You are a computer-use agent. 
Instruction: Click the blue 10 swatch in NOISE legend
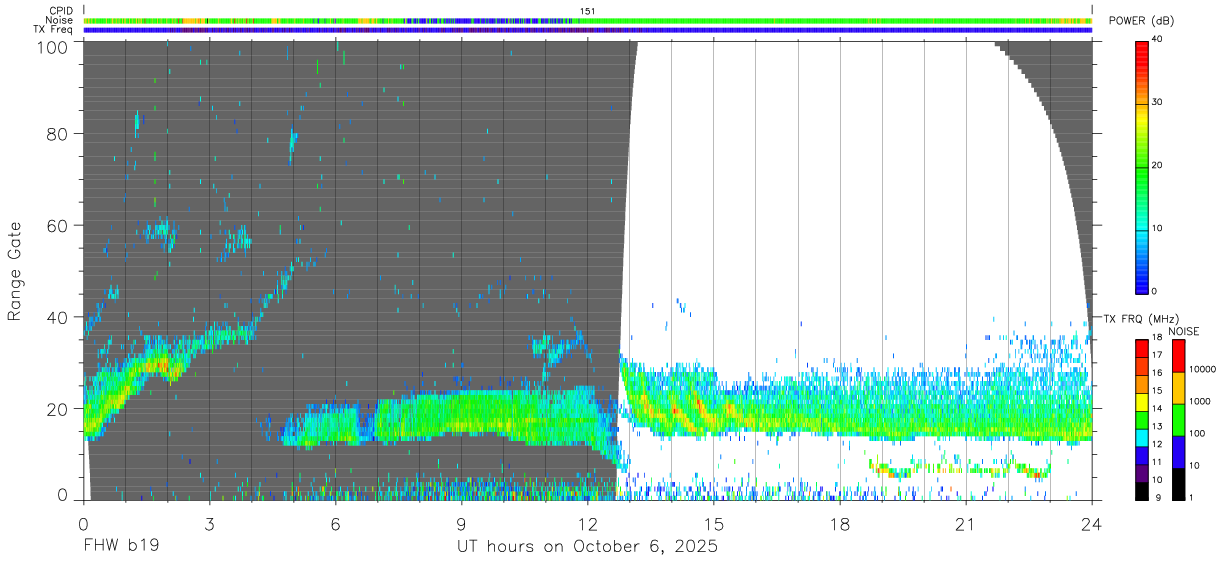click(x=1178, y=452)
